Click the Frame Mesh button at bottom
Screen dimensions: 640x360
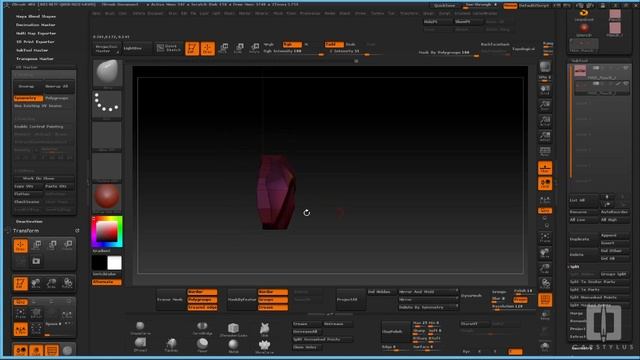tap(170, 300)
